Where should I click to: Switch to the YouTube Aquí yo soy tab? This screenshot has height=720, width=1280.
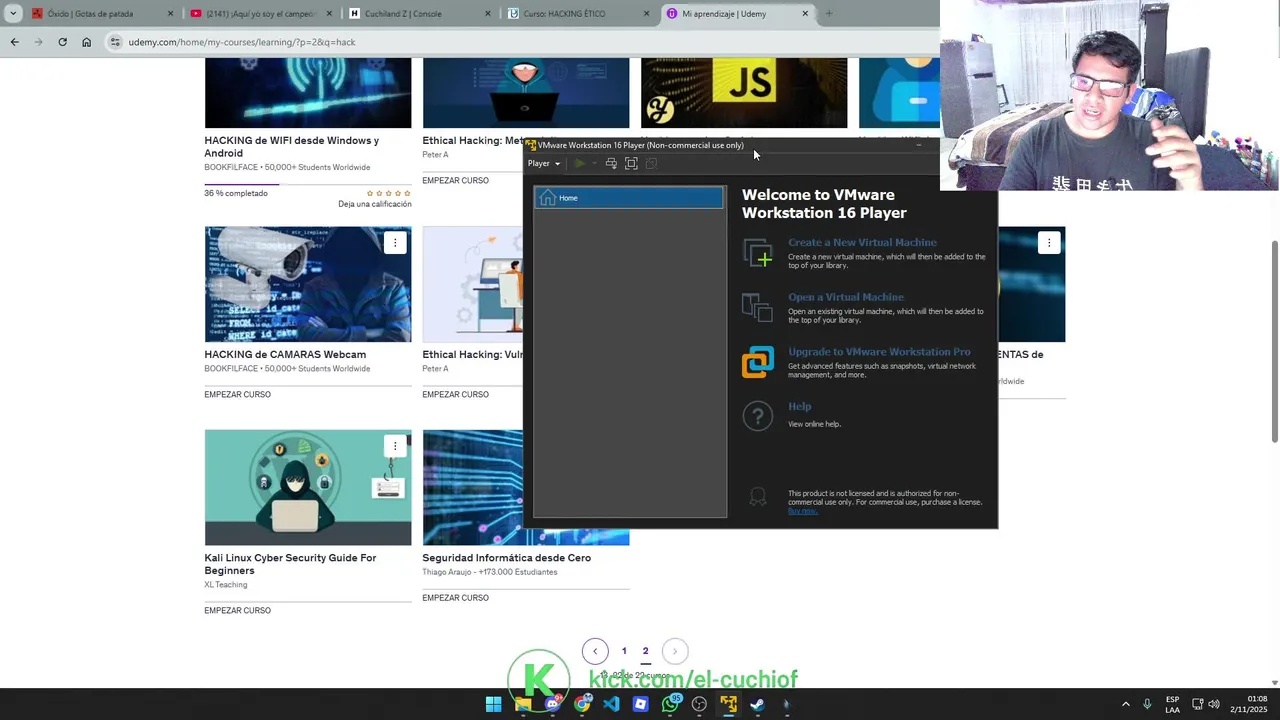260,14
